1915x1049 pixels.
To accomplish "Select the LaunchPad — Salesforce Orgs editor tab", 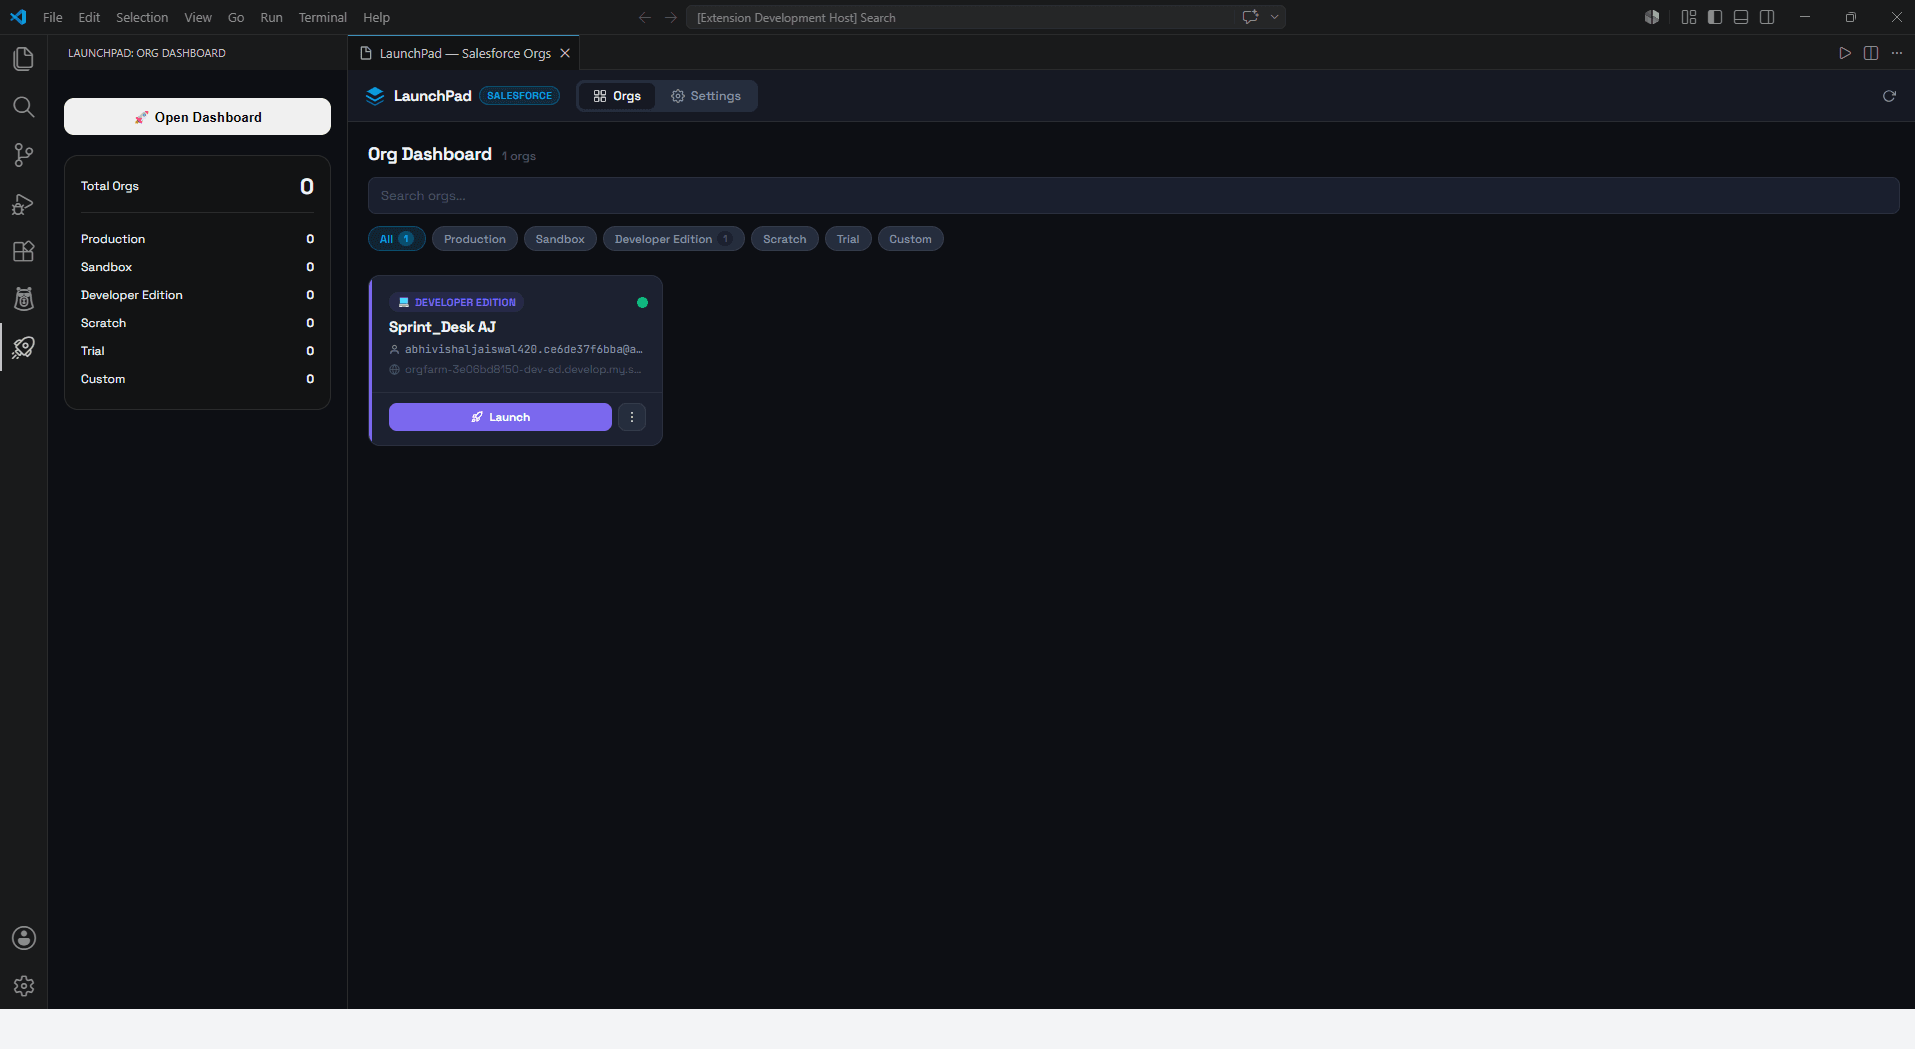I will [465, 53].
